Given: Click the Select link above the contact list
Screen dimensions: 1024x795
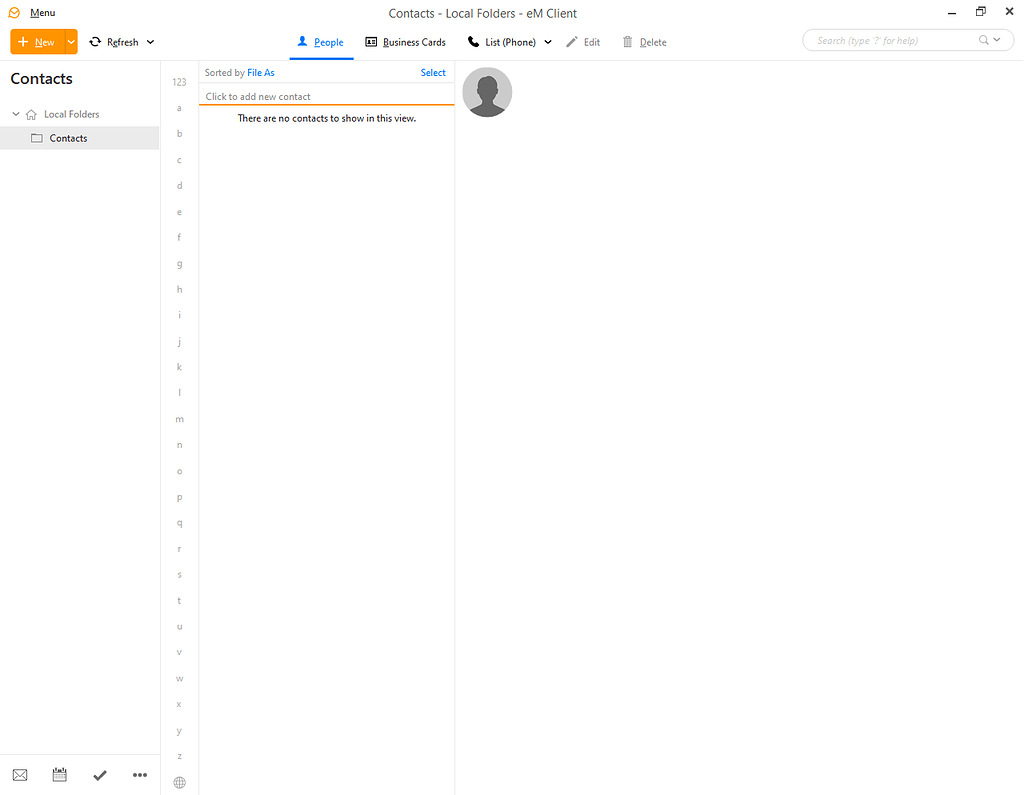Looking at the screenshot, I should 433,72.
